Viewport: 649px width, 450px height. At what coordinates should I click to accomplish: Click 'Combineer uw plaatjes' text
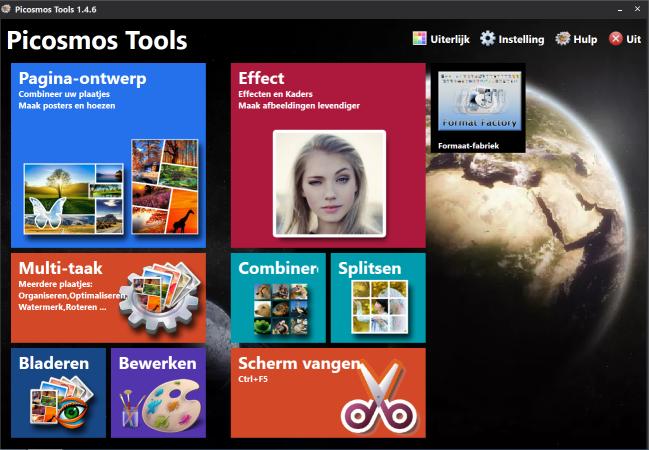pyautogui.click(x=64, y=94)
